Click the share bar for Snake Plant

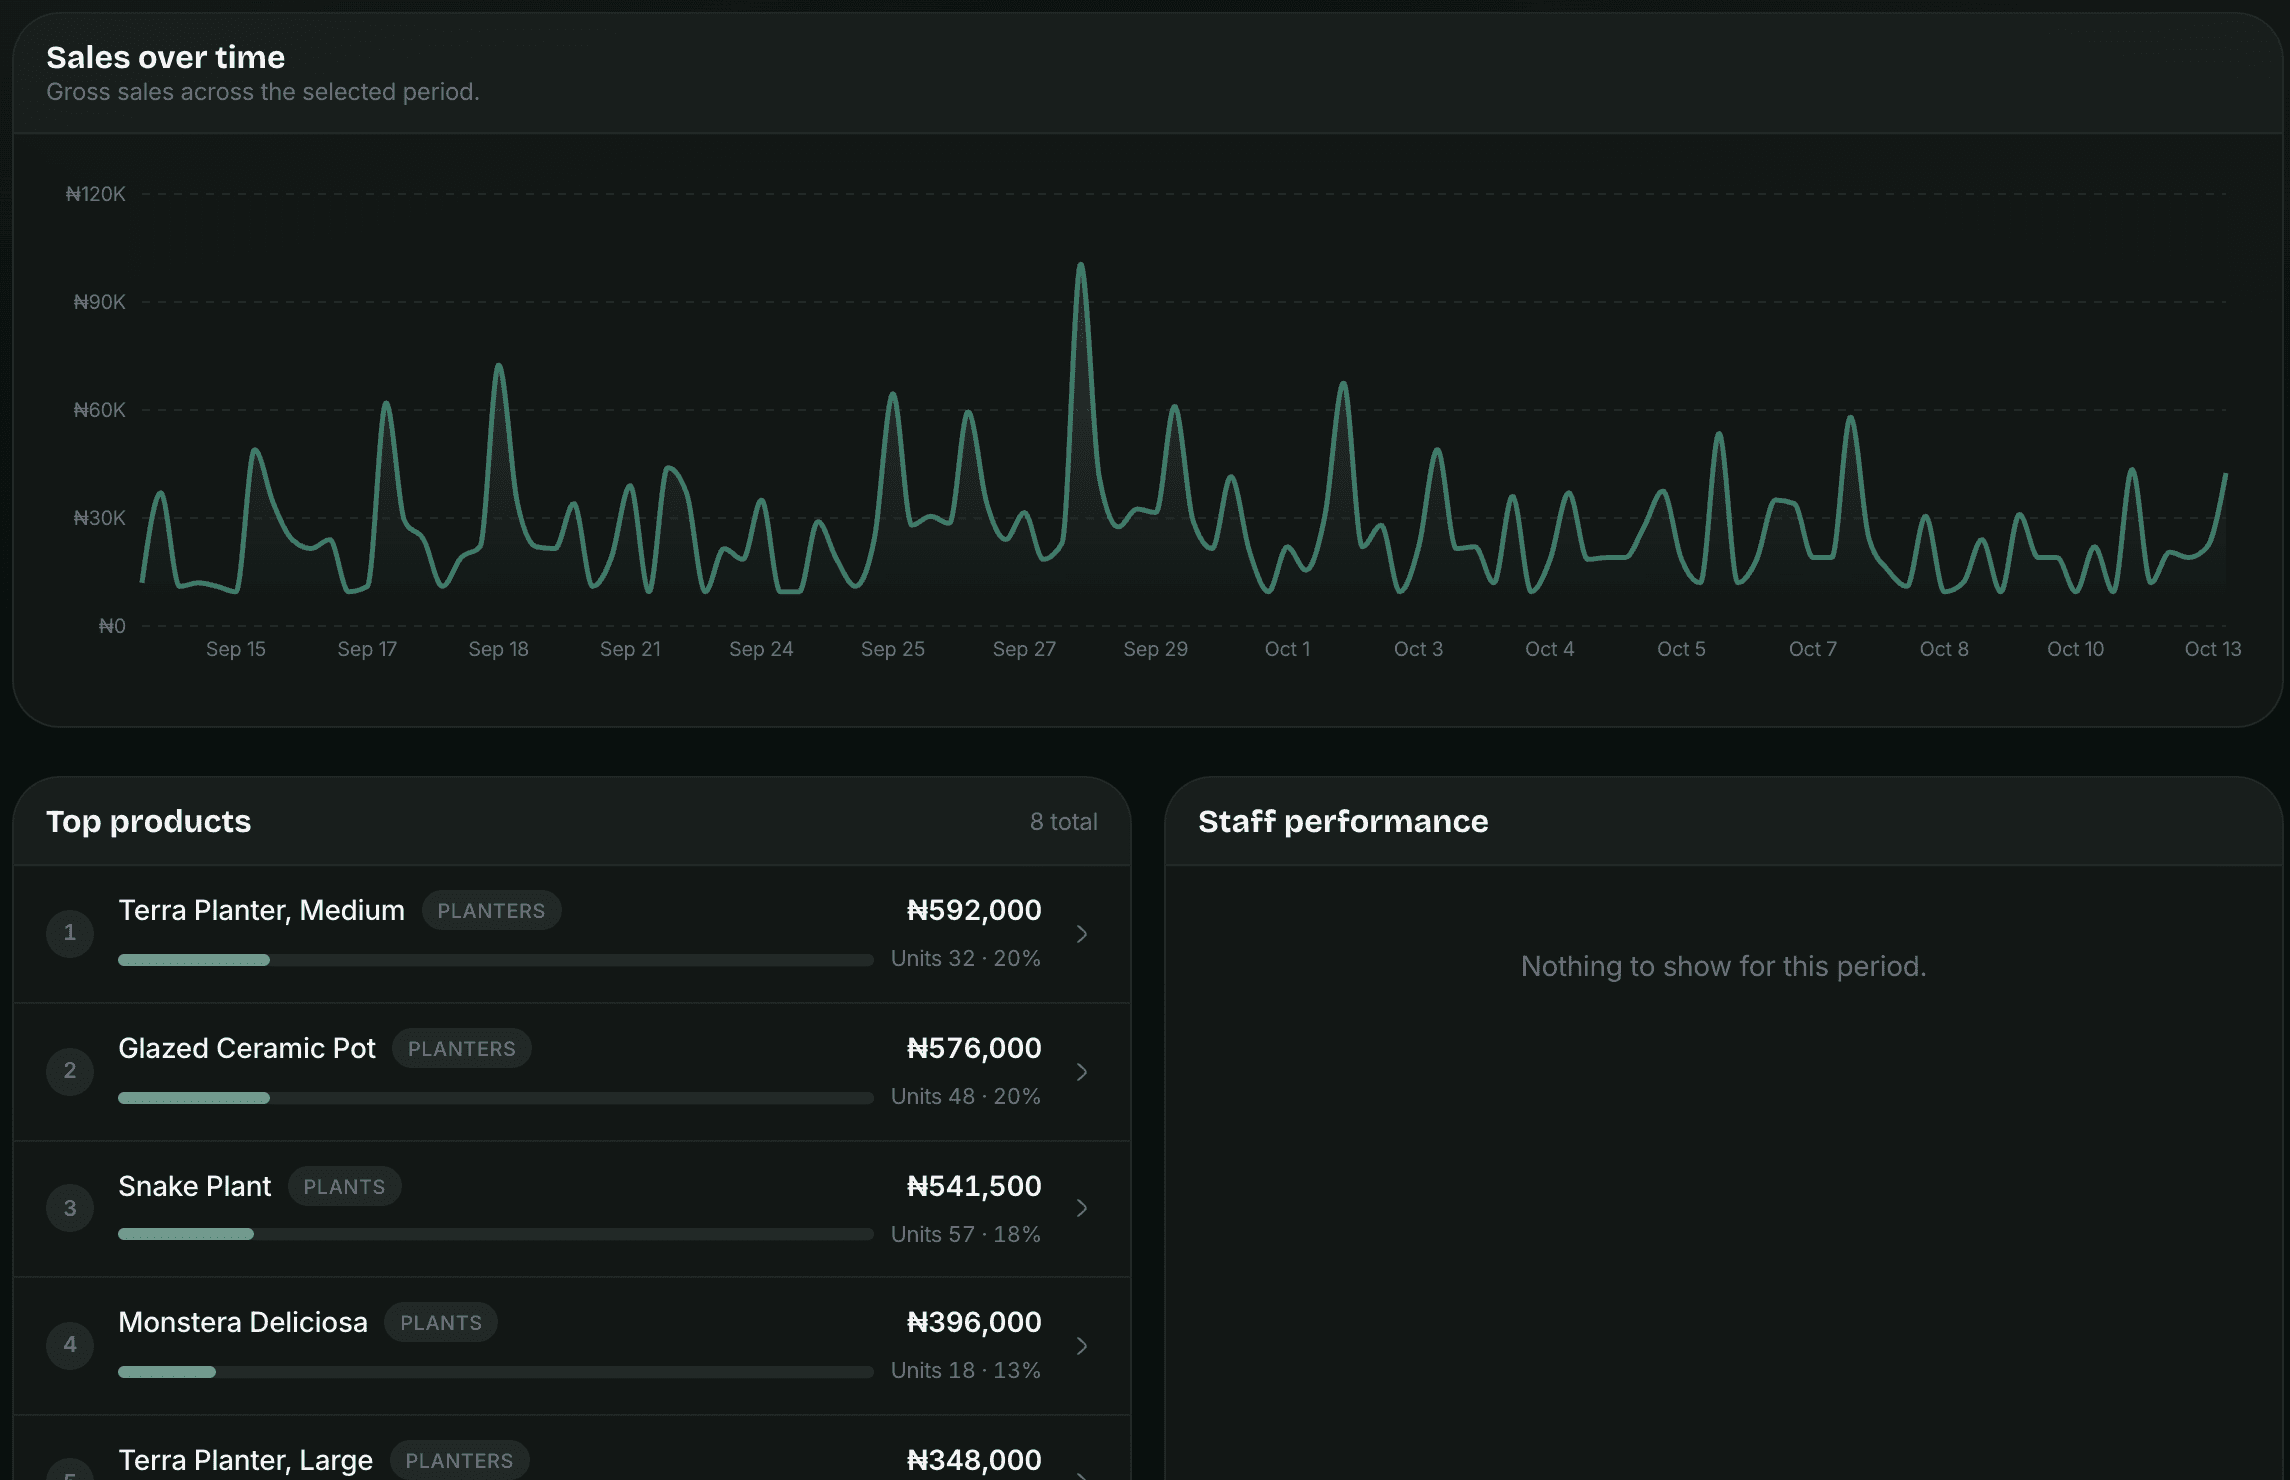tap(496, 1234)
